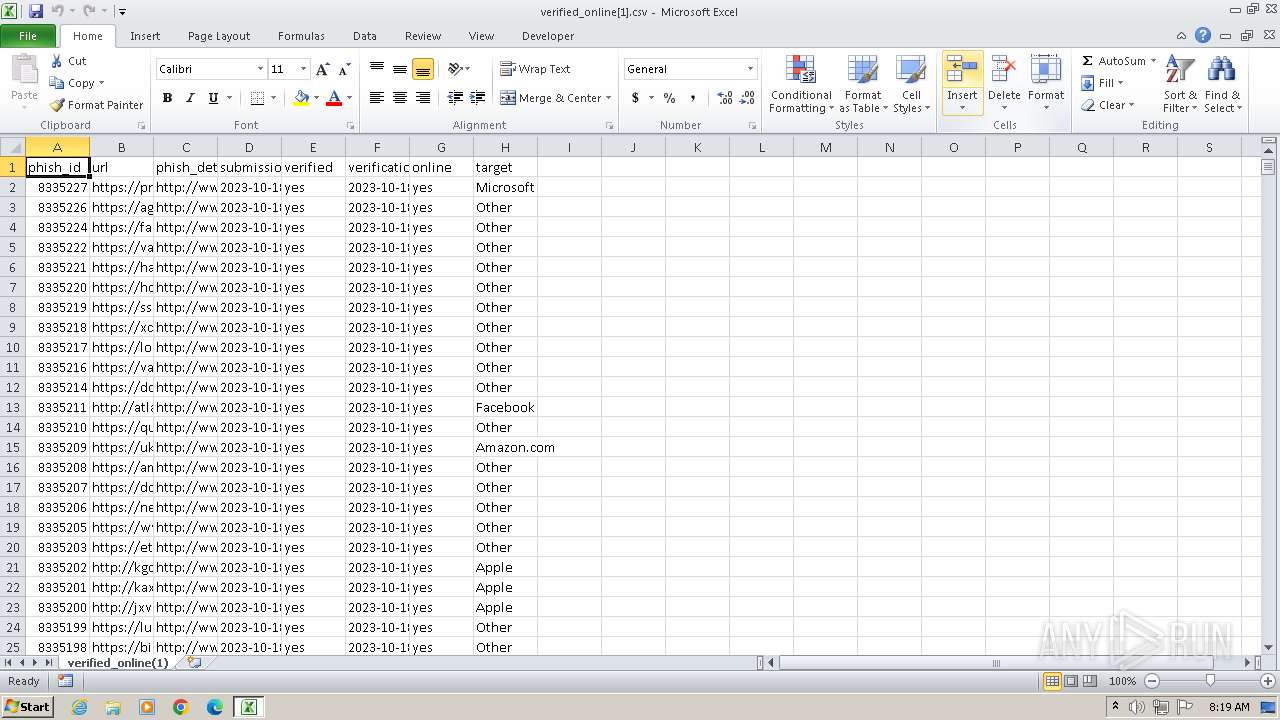
Task: Click the Save icon in quick access
Action: tap(36, 11)
